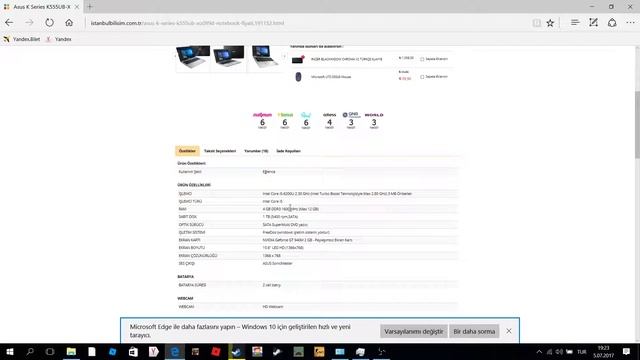Open the Microsoft mouse product link
The height and width of the screenshot is (360, 640).
point(331,77)
